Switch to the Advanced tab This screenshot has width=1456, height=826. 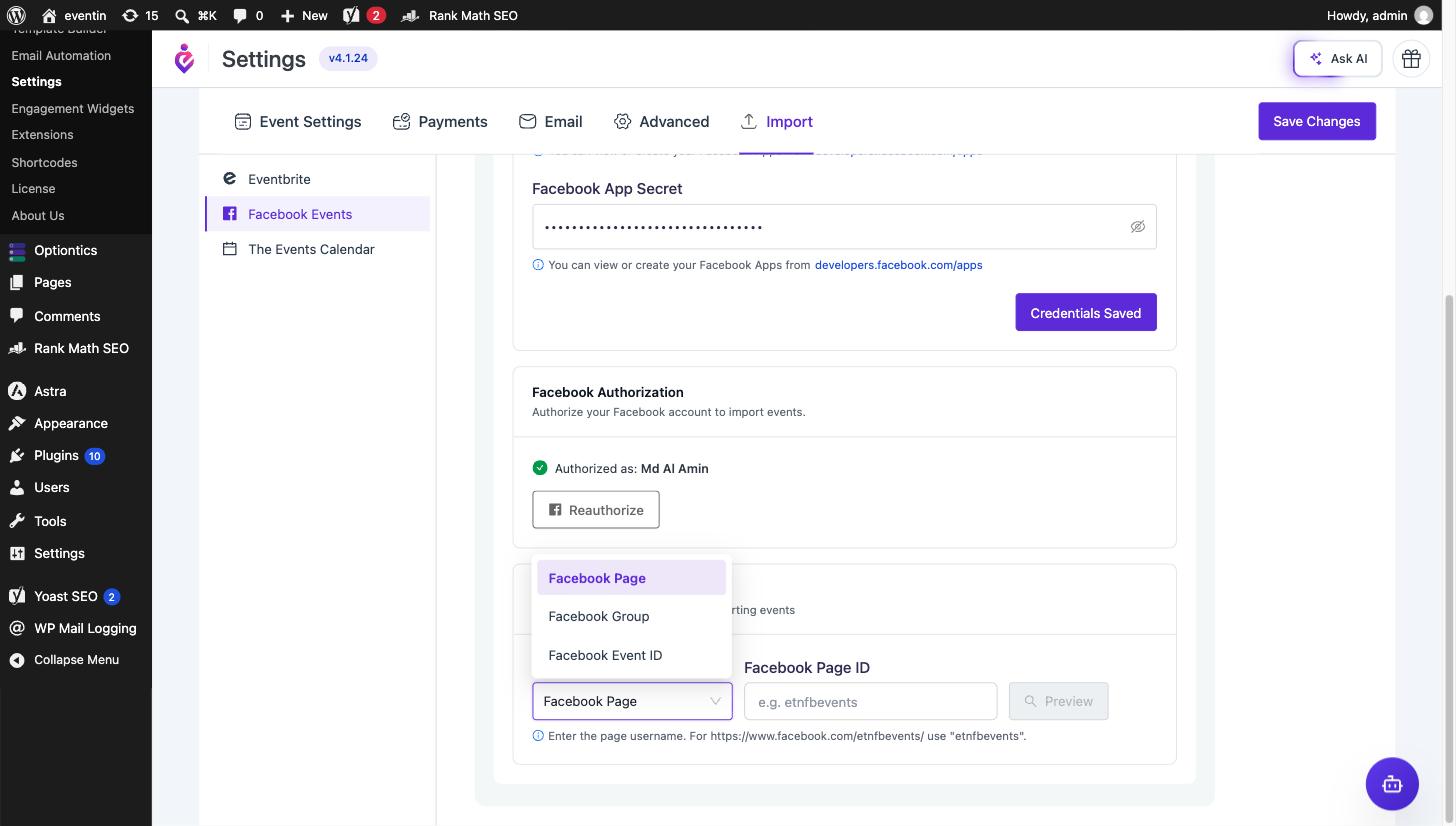pyautogui.click(x=661, y=121)
